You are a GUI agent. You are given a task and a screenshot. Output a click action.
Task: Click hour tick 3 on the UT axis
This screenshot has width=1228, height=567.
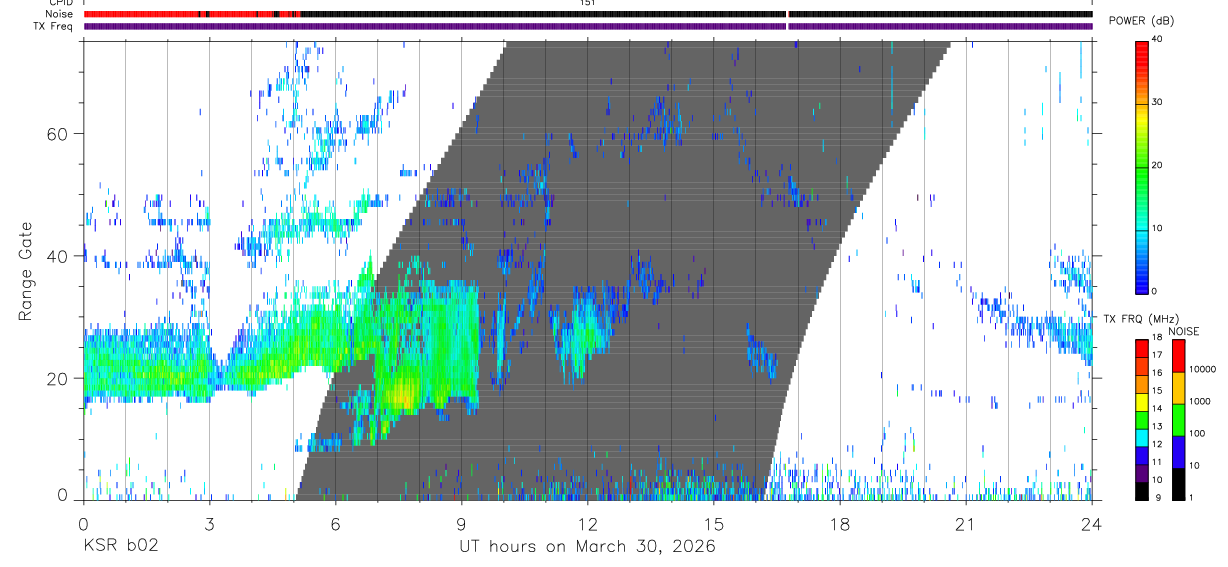210,524
